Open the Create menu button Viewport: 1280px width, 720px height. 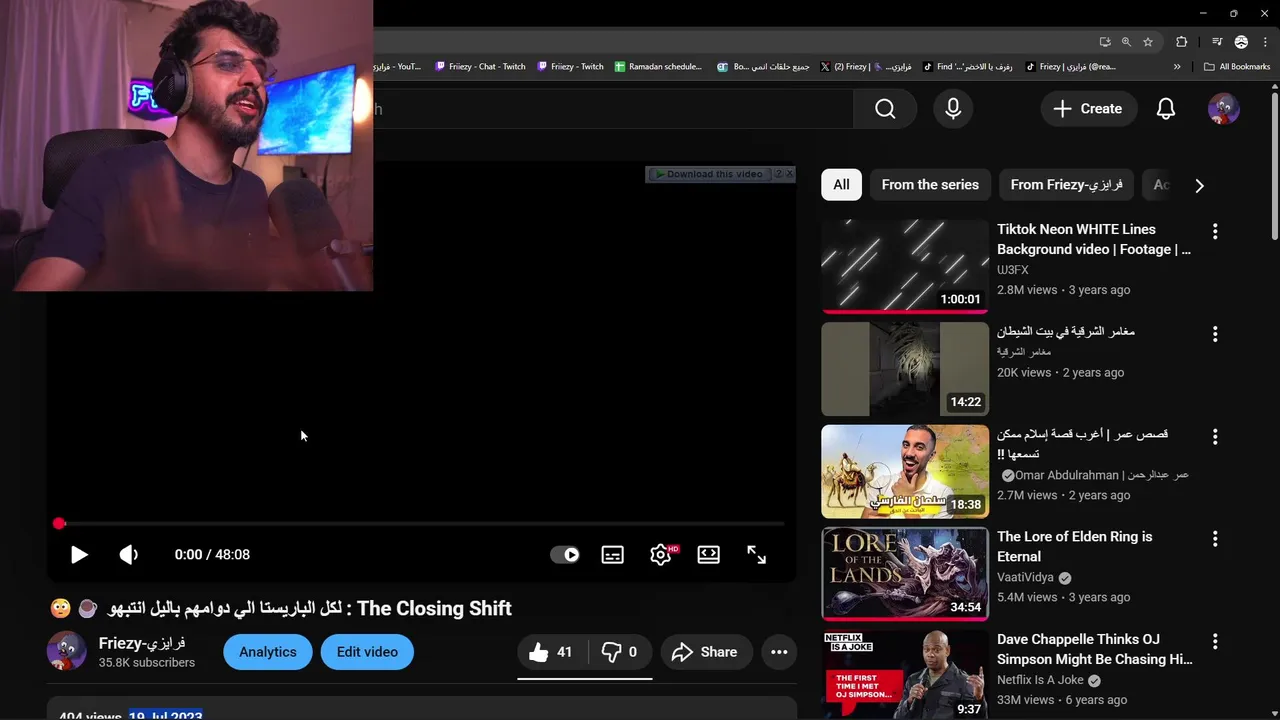1088,109
